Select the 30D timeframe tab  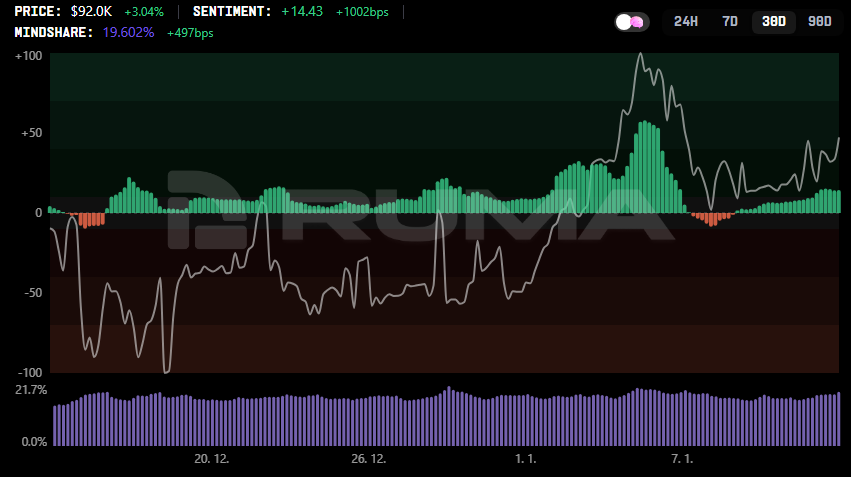pos(773,22)
